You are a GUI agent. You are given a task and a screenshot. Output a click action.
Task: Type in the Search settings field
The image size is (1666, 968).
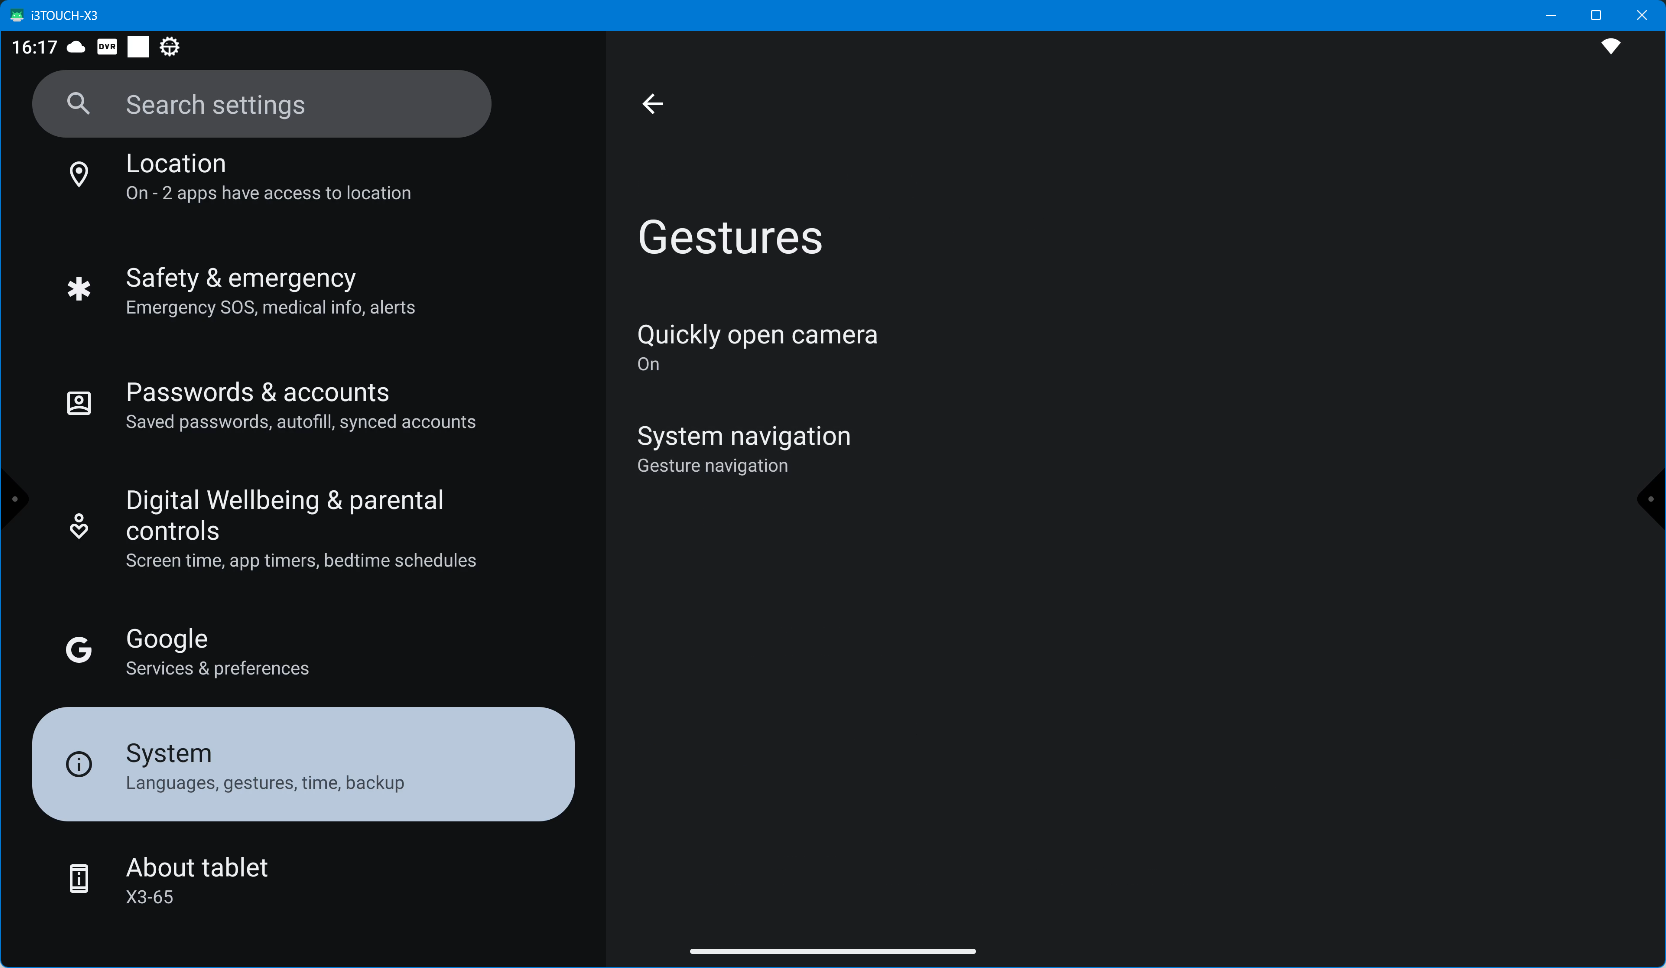290,105
